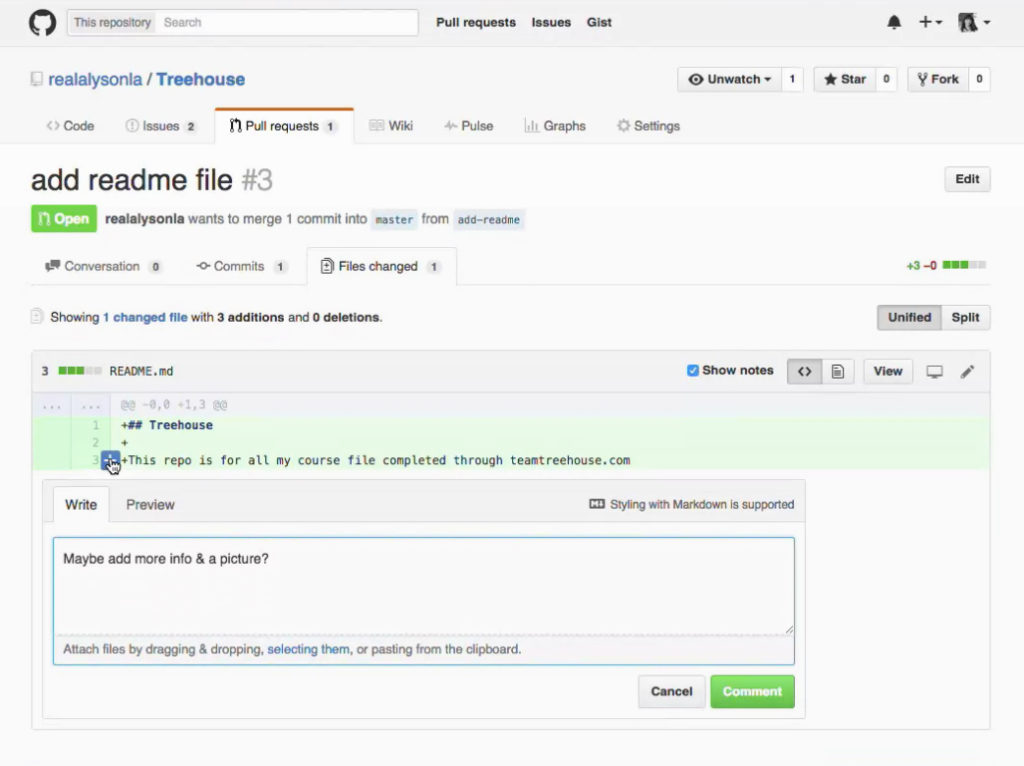Click the 'This repository' search scope label
The width and height of the screenshot is (1024, 766).
click(x=112, y=22)
